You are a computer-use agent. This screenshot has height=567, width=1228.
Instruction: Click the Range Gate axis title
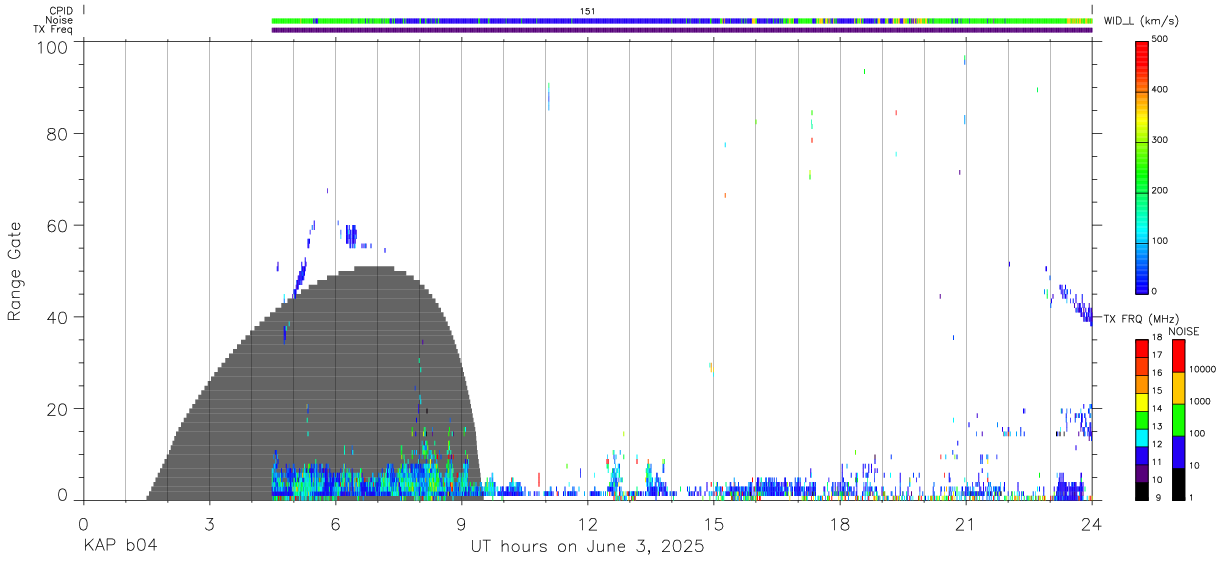(15, 271)
